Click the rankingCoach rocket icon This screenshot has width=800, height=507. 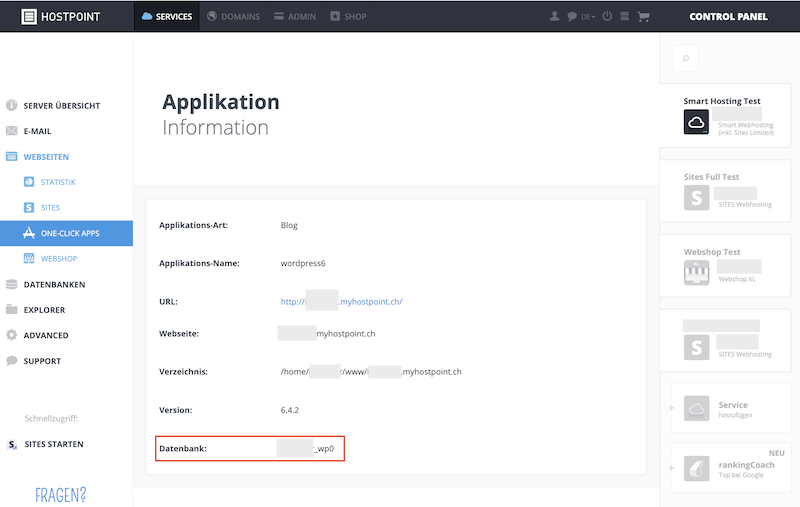pos(696,468)
